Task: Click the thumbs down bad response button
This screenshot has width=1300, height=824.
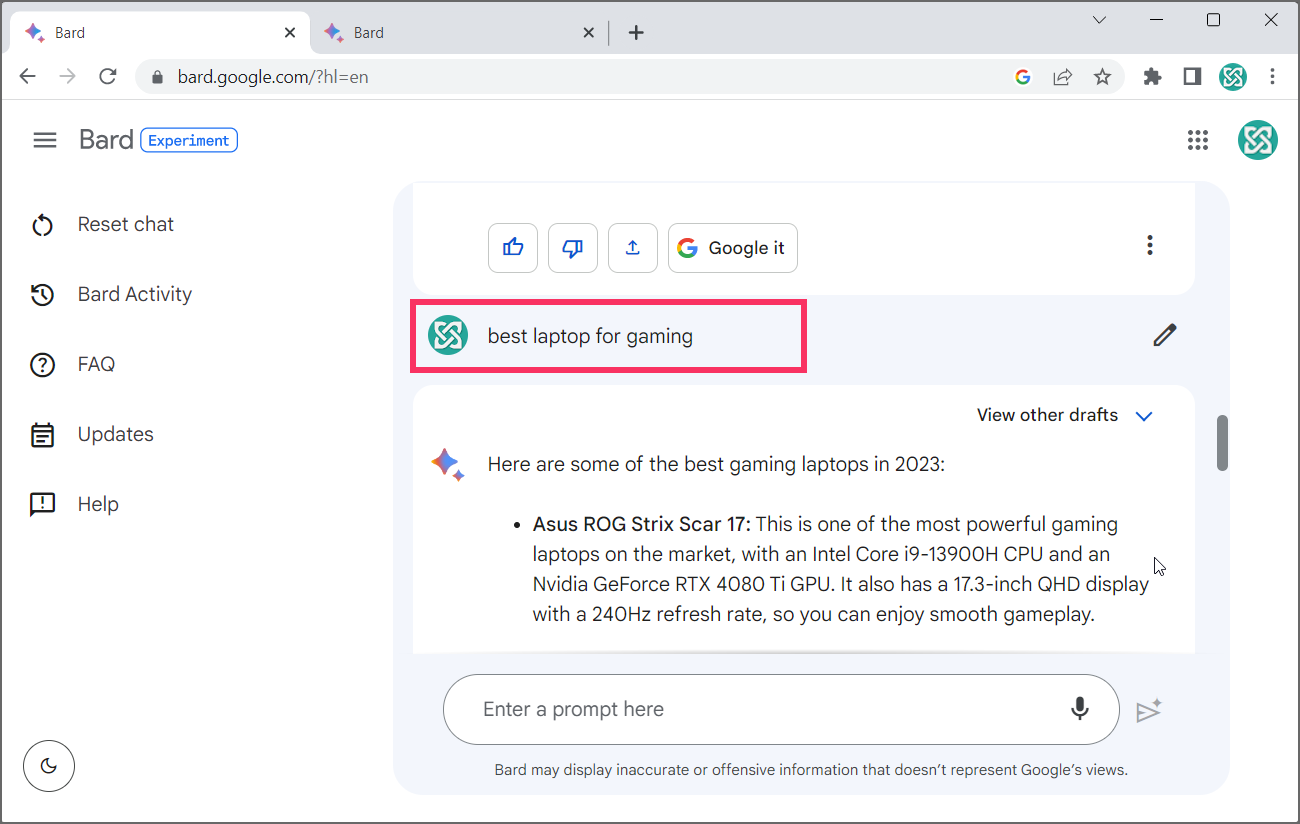Action: pos(573,248)
